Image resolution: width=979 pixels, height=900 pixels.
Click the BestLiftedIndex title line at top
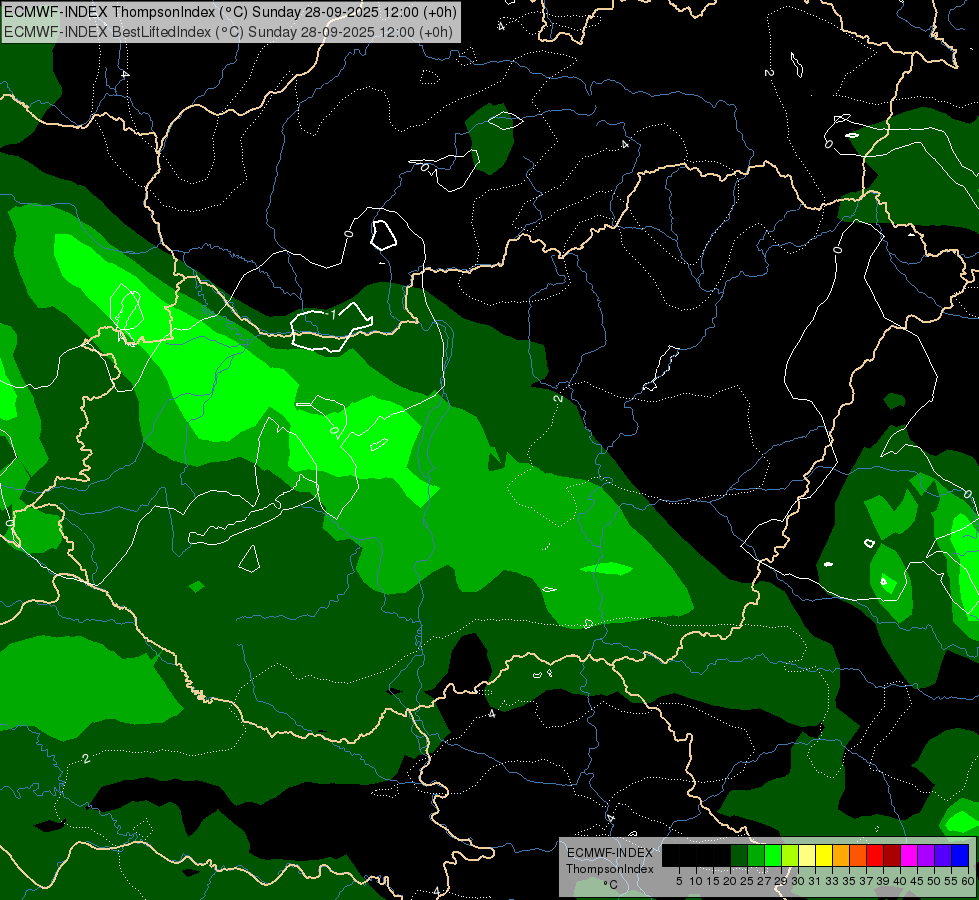[228, 31]
